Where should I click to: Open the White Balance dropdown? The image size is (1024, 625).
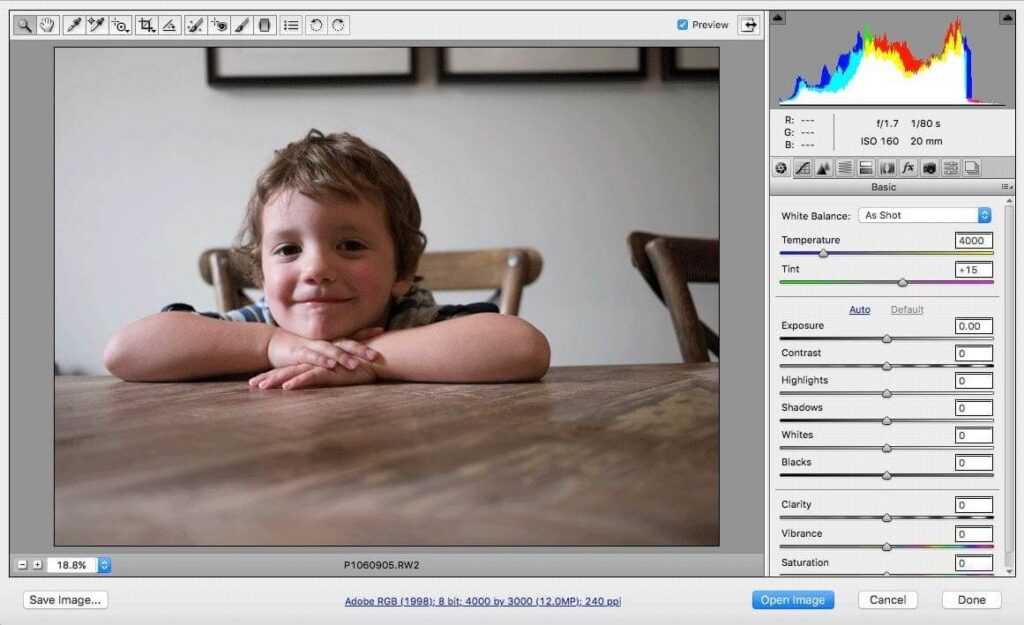[x=922, y=214]
